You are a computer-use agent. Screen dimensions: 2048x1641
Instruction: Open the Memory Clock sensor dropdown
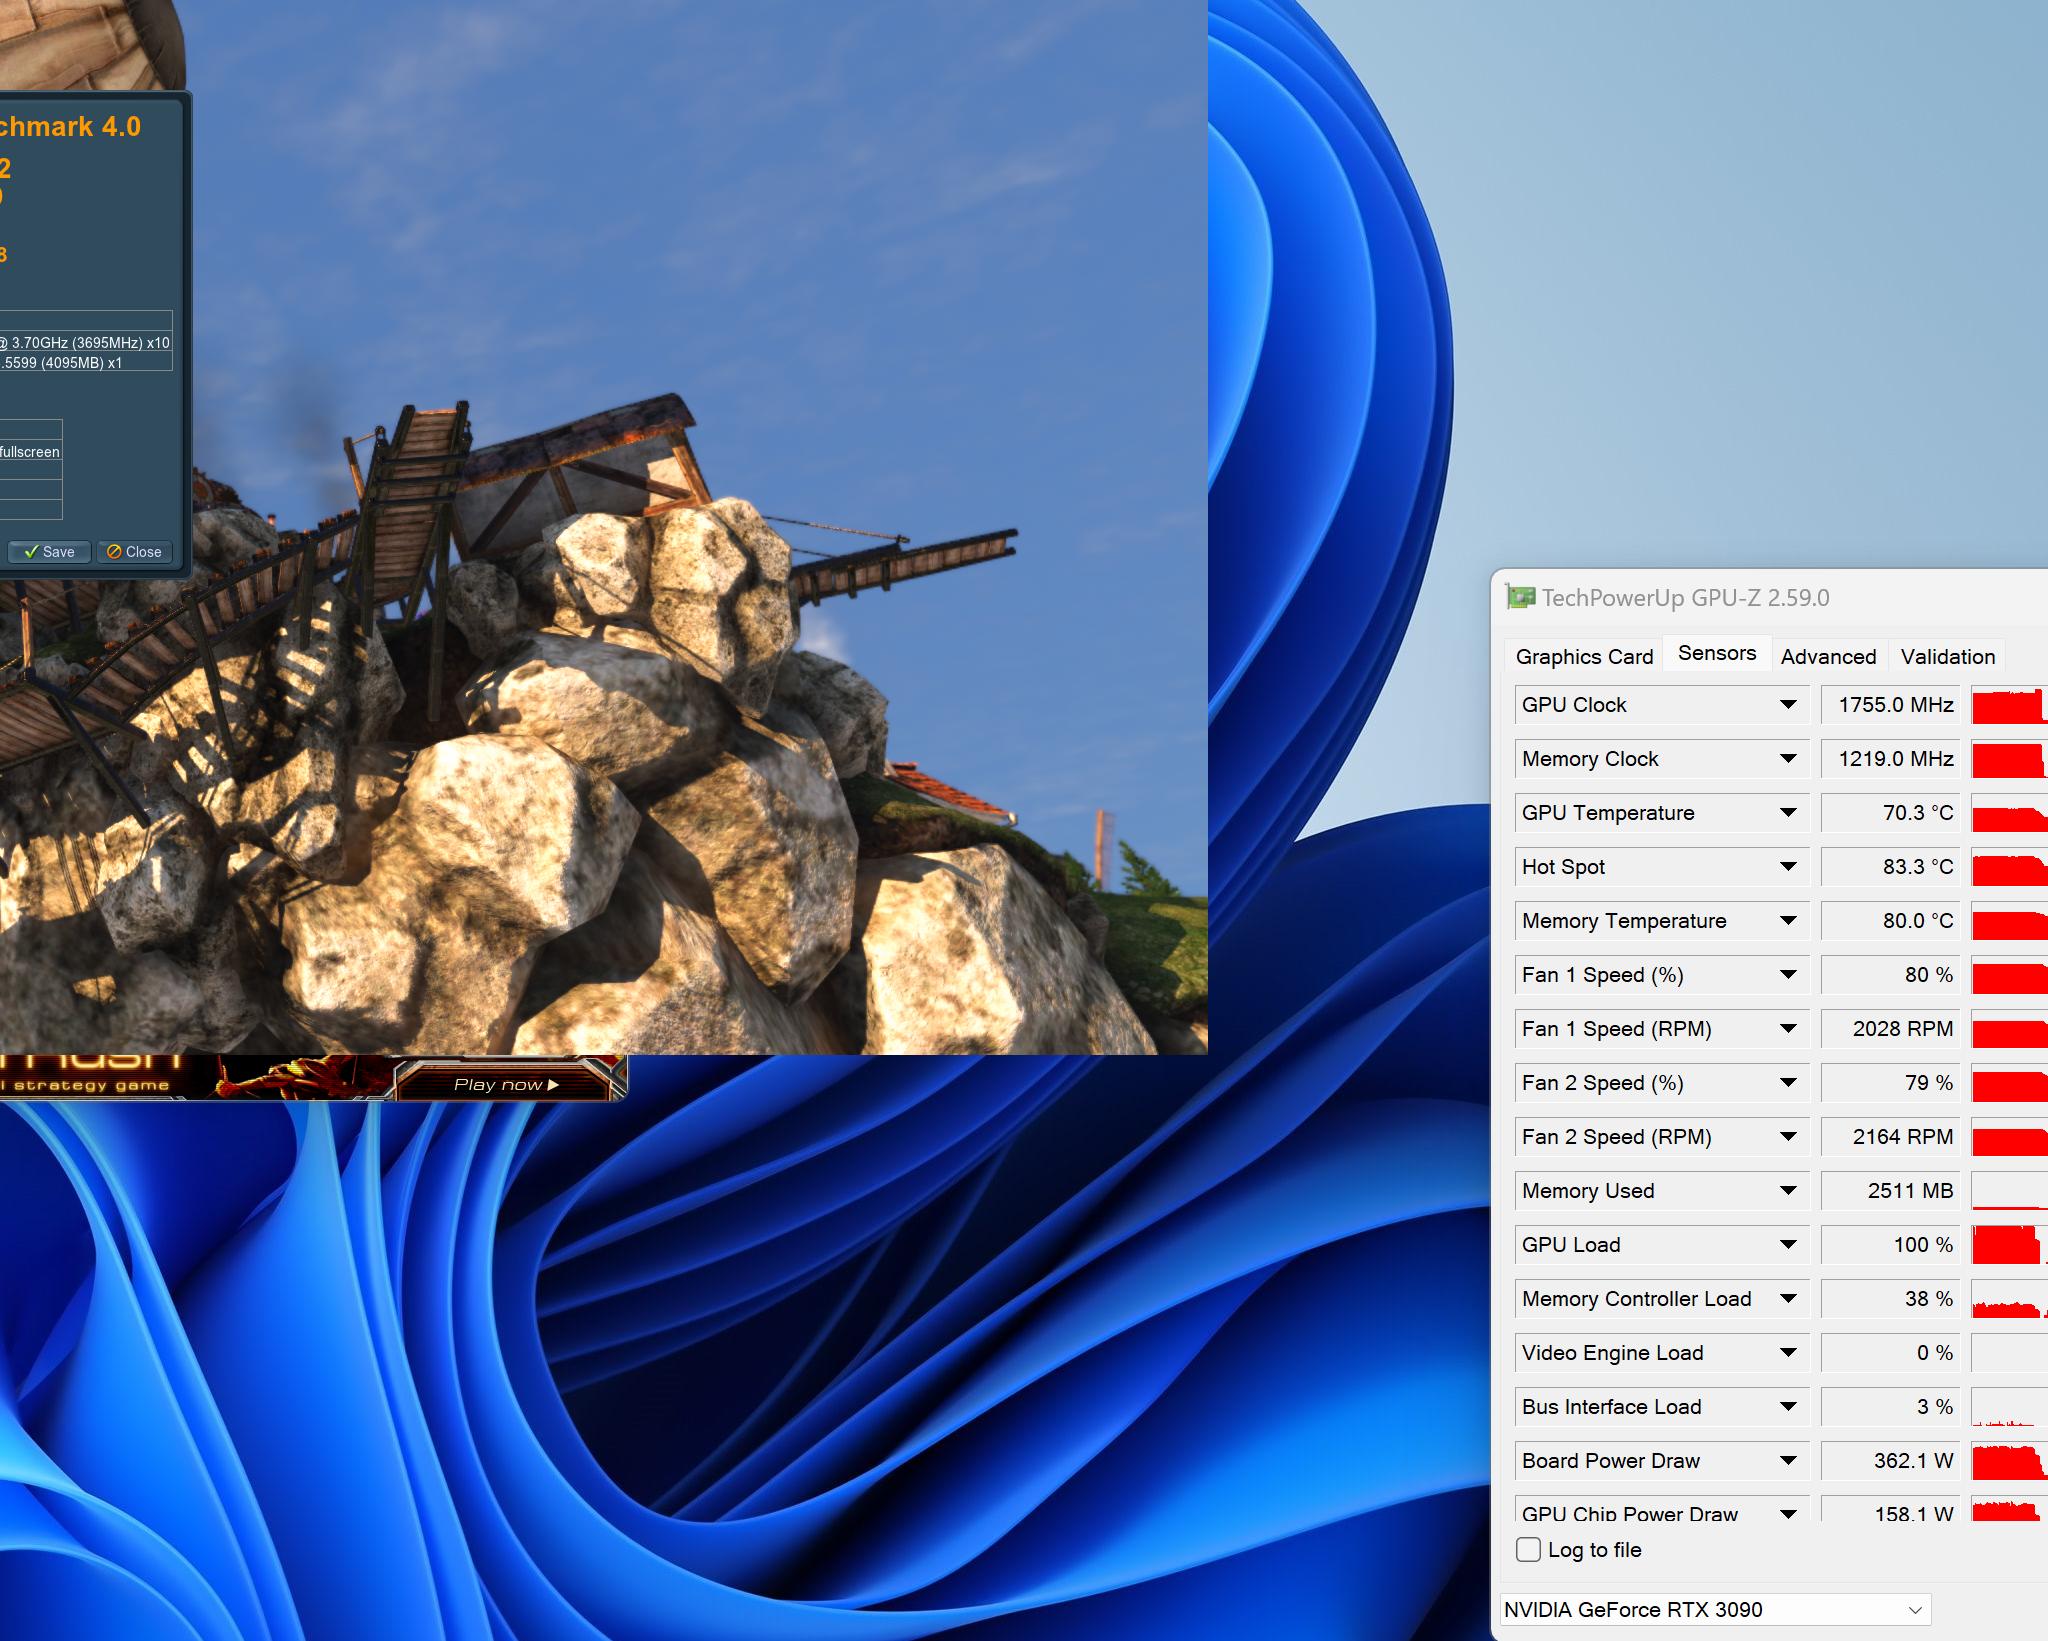(x=1788, y=759)
